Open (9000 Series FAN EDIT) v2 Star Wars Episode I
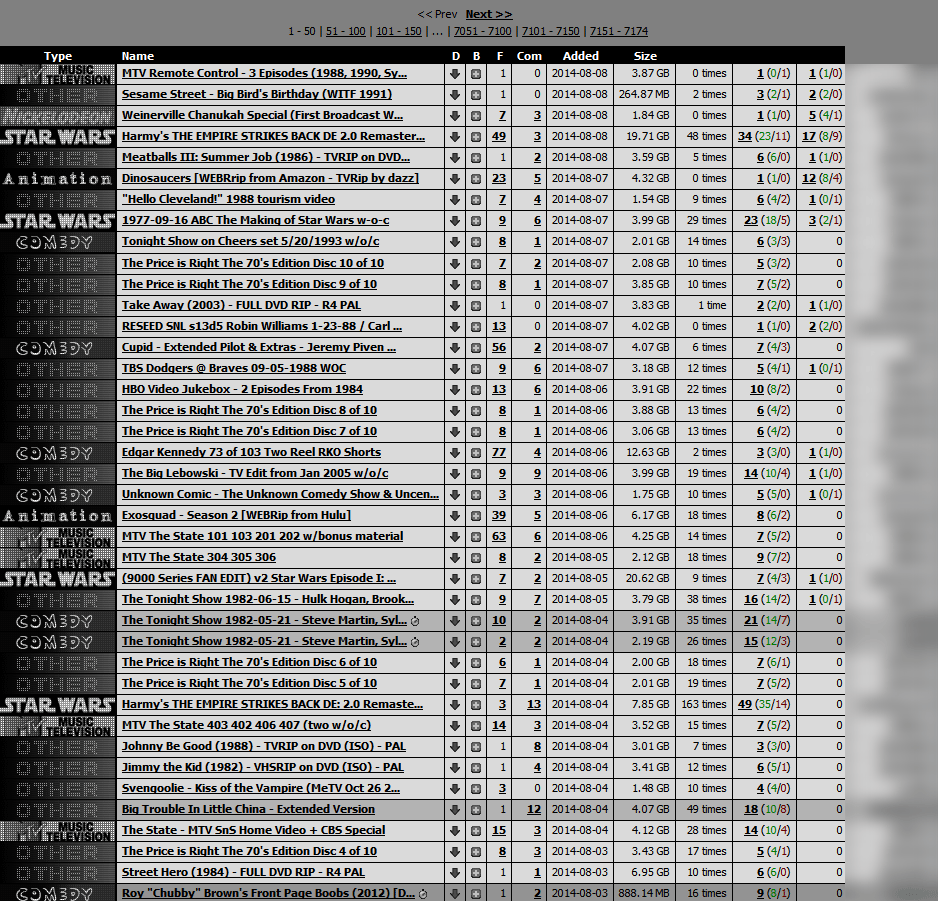938x901 pixels. 259,578
